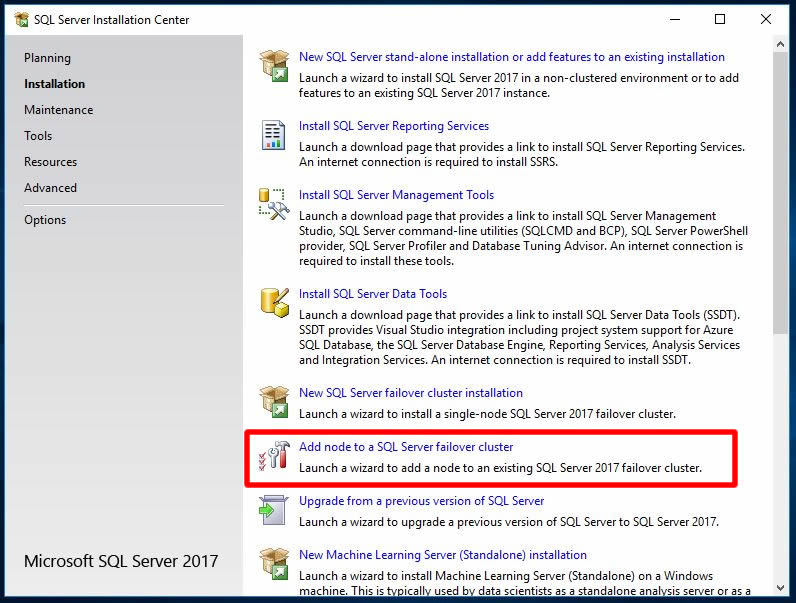This screenshot has height=603, width=796.
Task: Click the Upgrade green arrow icon
Action: [x=273, y=510]
